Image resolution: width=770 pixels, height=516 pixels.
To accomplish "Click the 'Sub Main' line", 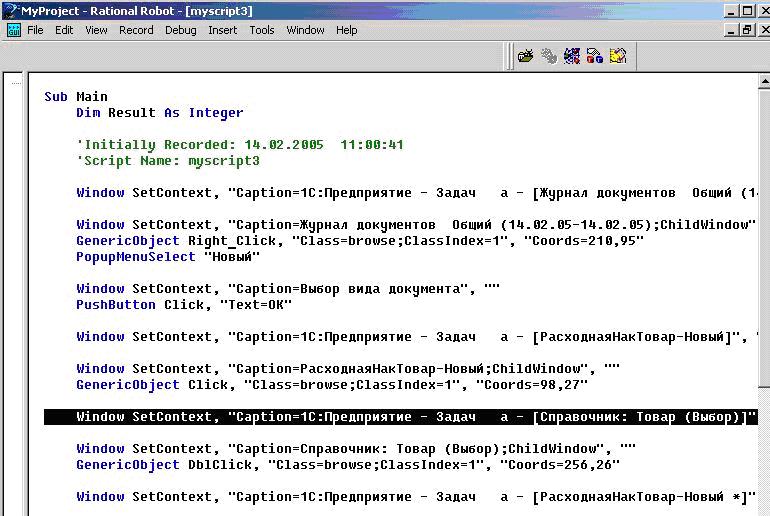I will [76, 97].
